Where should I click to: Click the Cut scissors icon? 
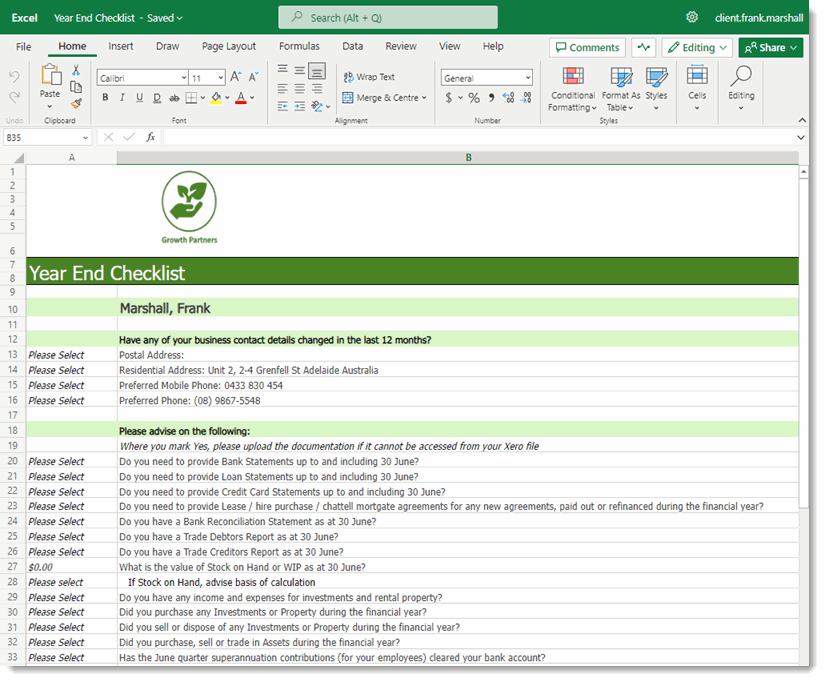(x=75, y=70)
